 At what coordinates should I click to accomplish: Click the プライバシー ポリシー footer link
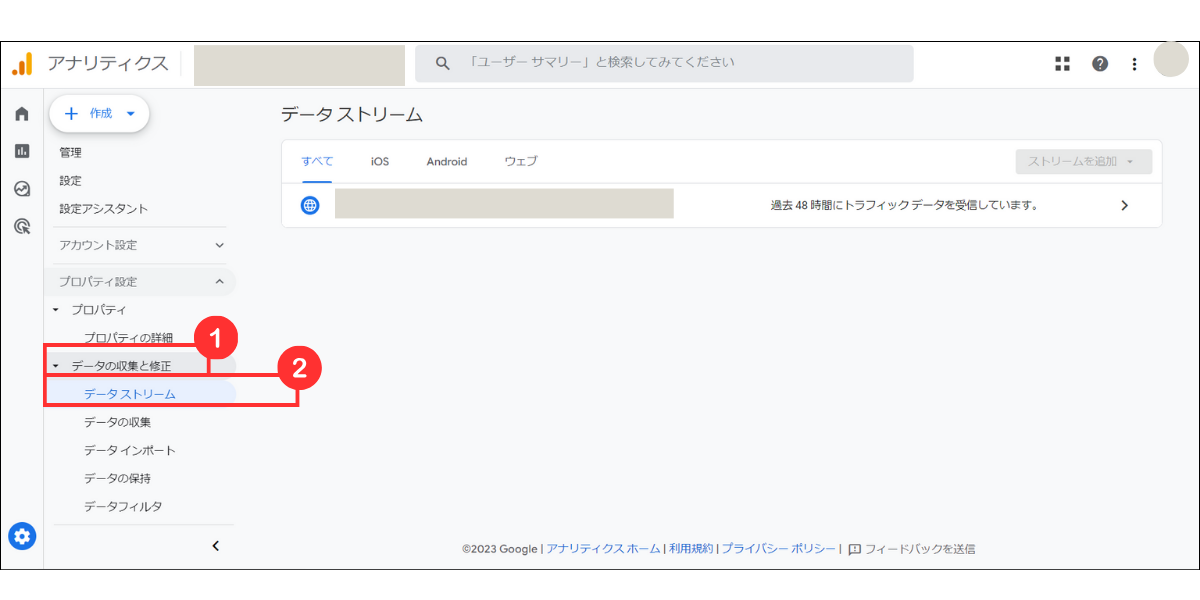coord(778,549)
